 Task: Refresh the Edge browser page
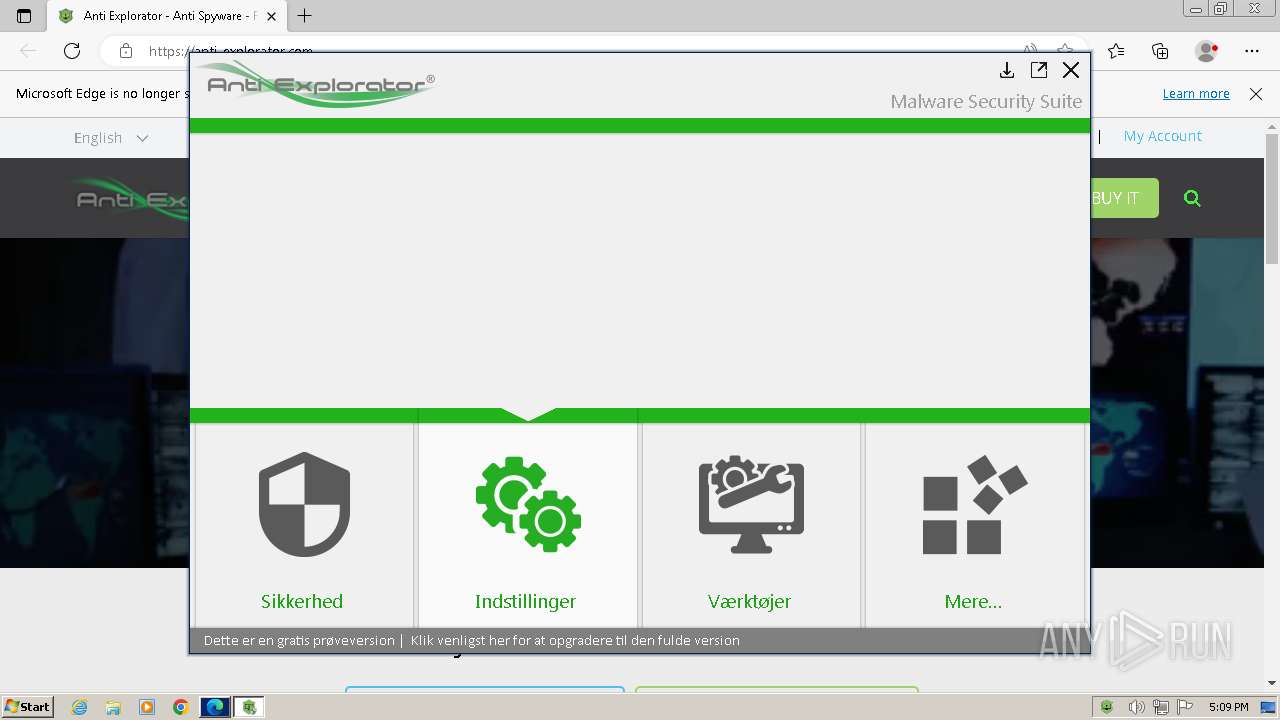tap(72, 51)
